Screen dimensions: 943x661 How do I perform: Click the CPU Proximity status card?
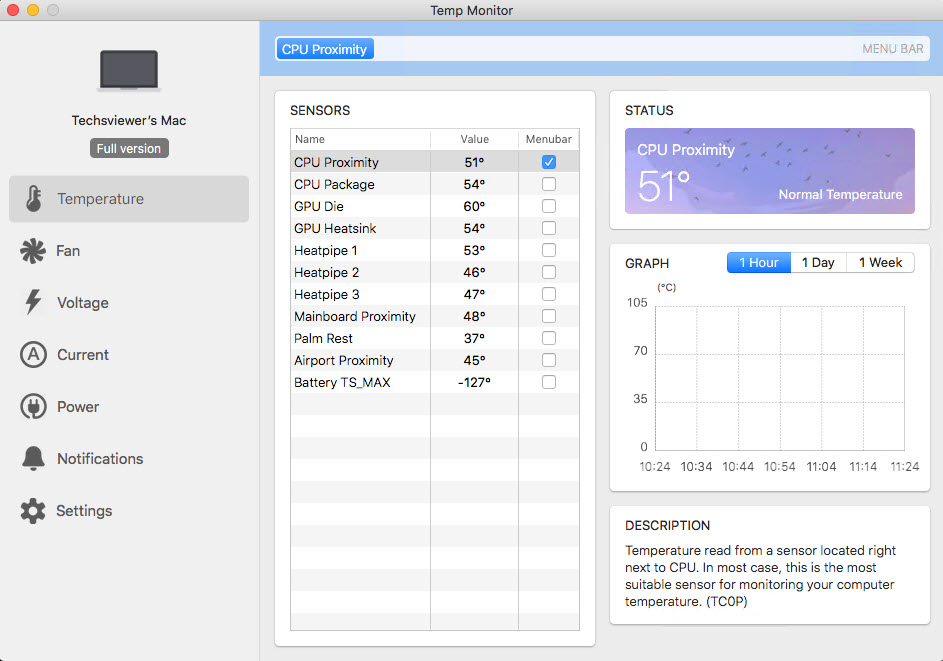point(769,171)
